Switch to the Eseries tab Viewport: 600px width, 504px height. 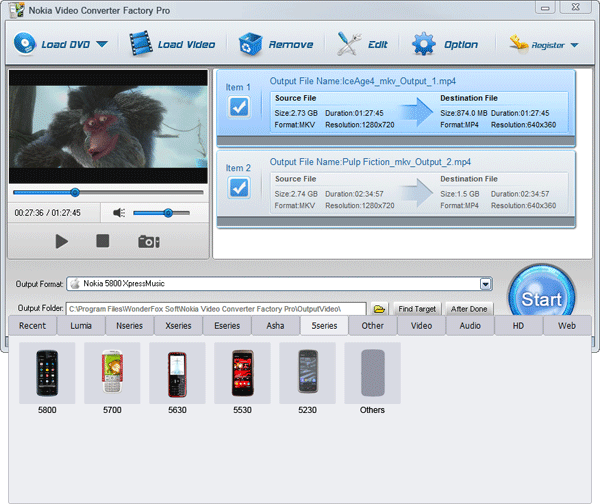(227, 326)
